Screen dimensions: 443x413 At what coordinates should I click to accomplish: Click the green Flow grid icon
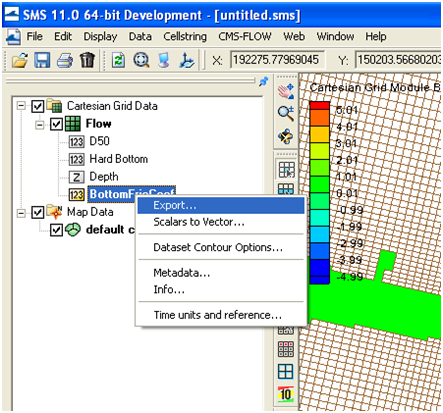point(73,124)
